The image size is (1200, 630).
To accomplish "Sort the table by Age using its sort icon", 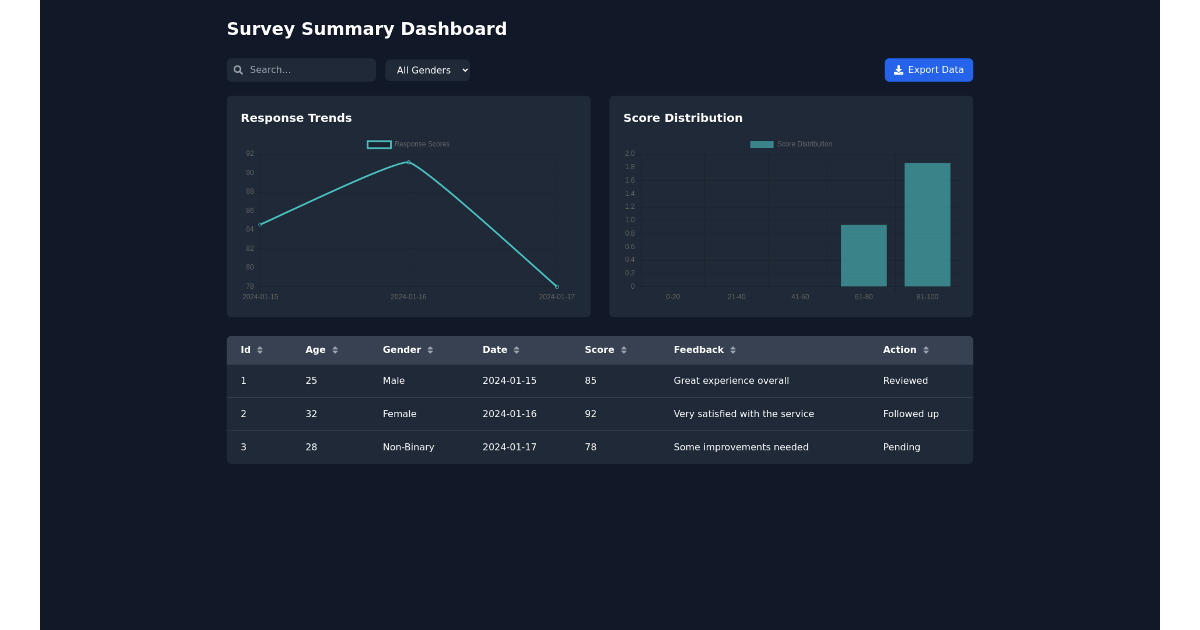I will [334, 350].
